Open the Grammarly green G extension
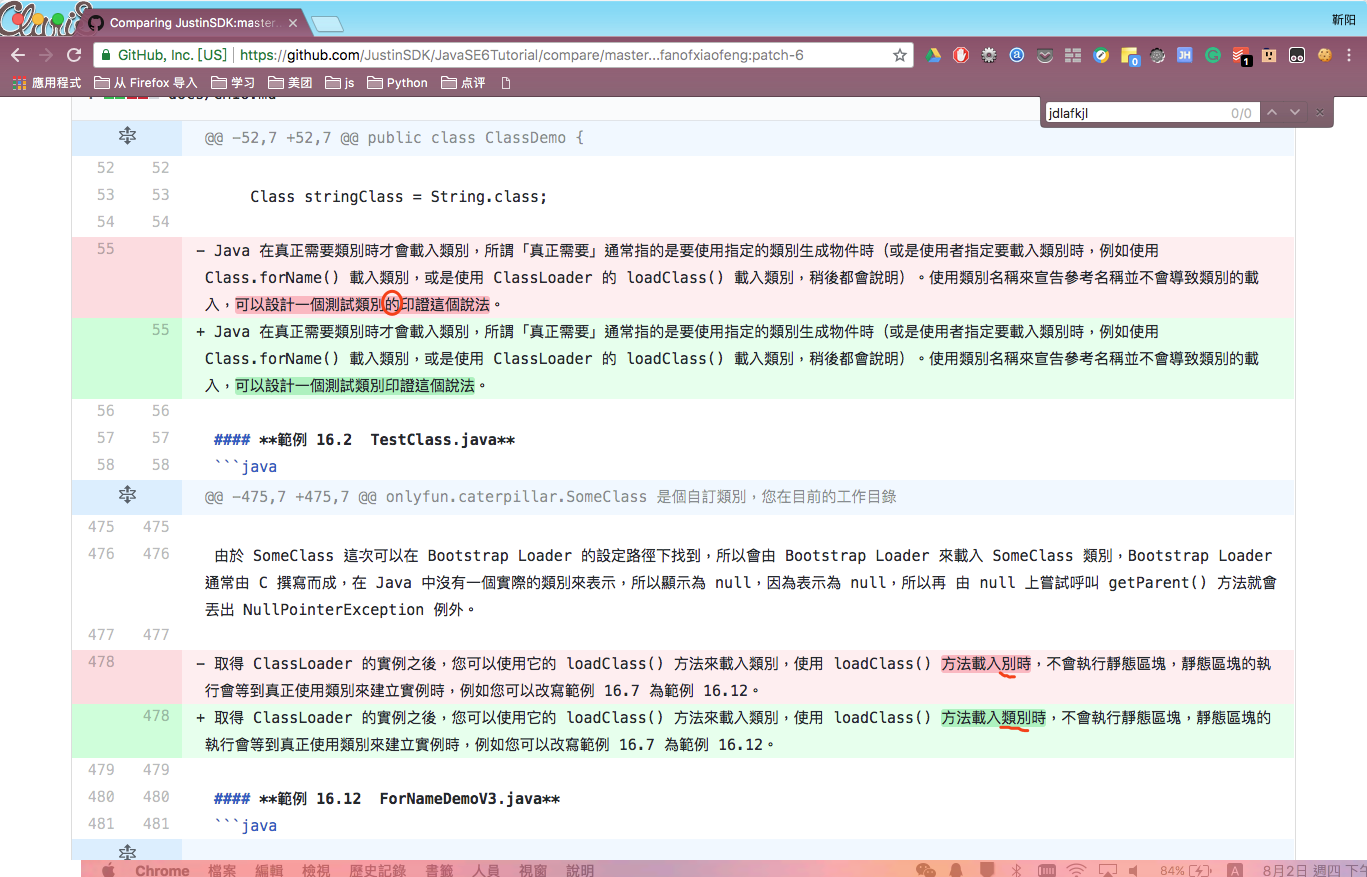This screenshot has width=1367, height=877. click(x=1213, y=56)
